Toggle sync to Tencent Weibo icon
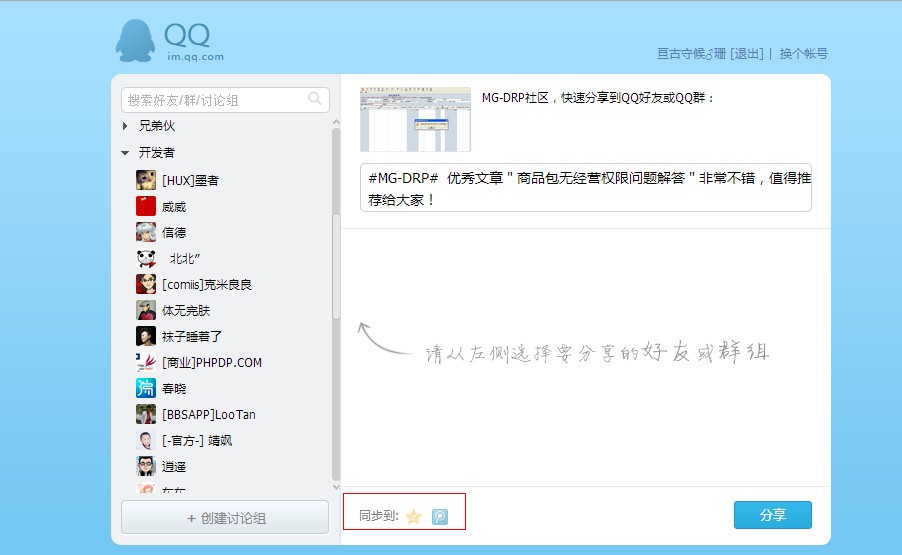This screenshot has width=902, height=555. click(440, 516)
